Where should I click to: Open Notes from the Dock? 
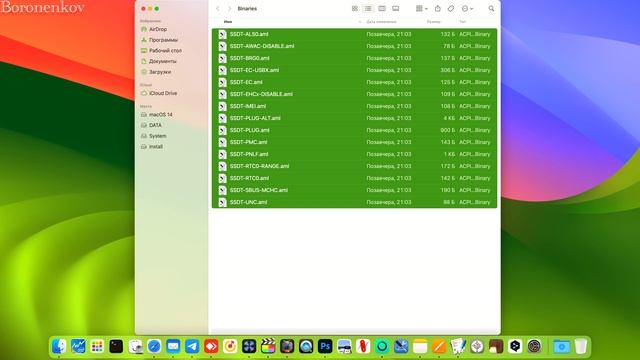point(420,347)
